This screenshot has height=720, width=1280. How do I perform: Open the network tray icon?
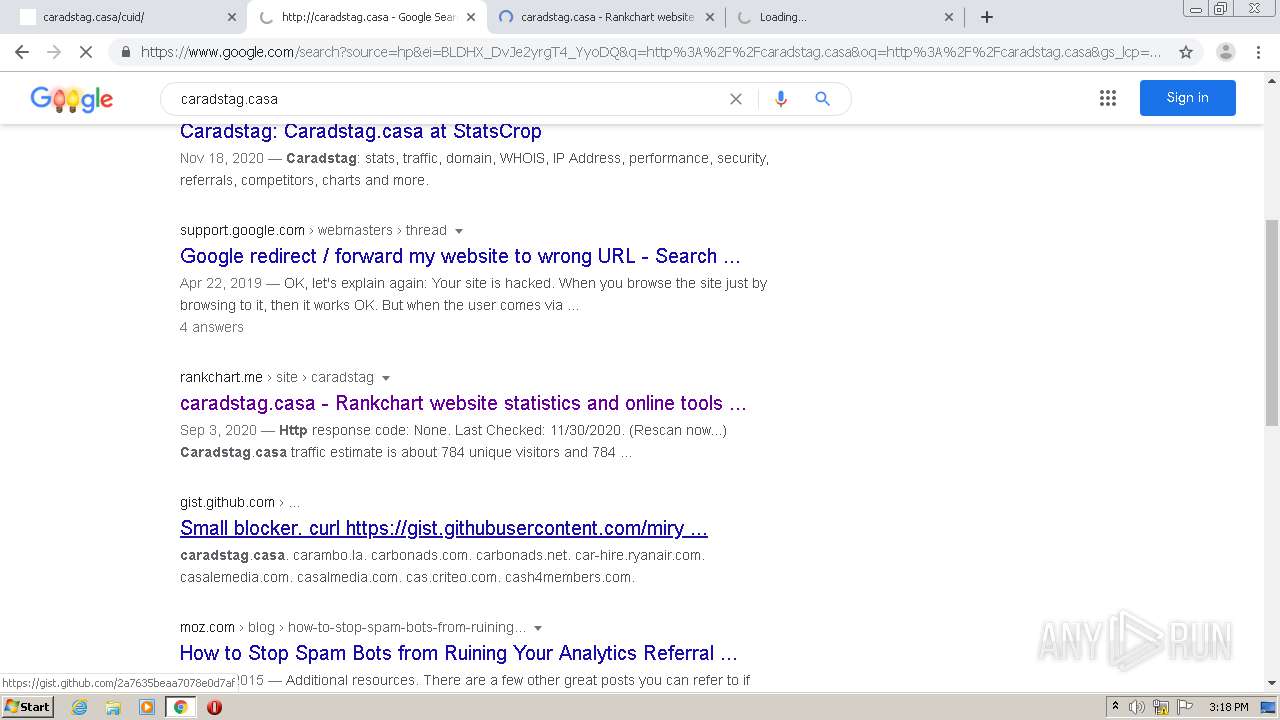1161,707
